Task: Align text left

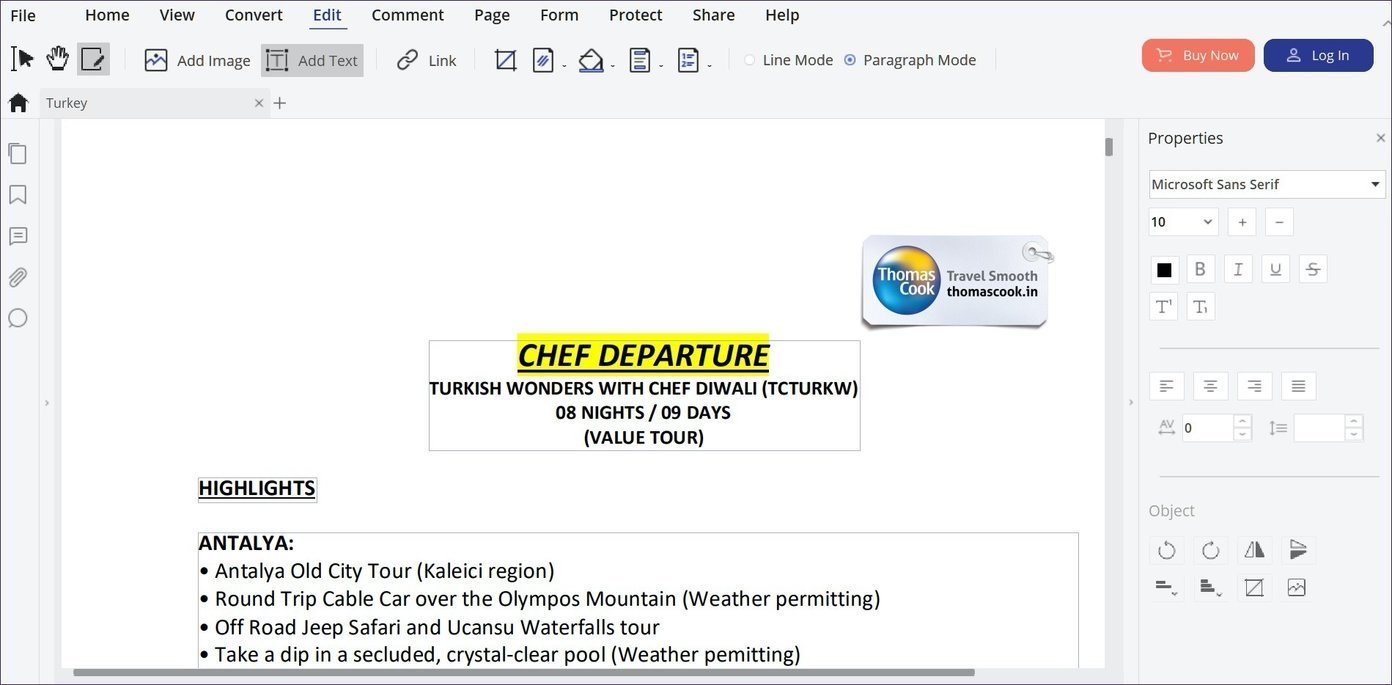Action: click(1167, 386)
